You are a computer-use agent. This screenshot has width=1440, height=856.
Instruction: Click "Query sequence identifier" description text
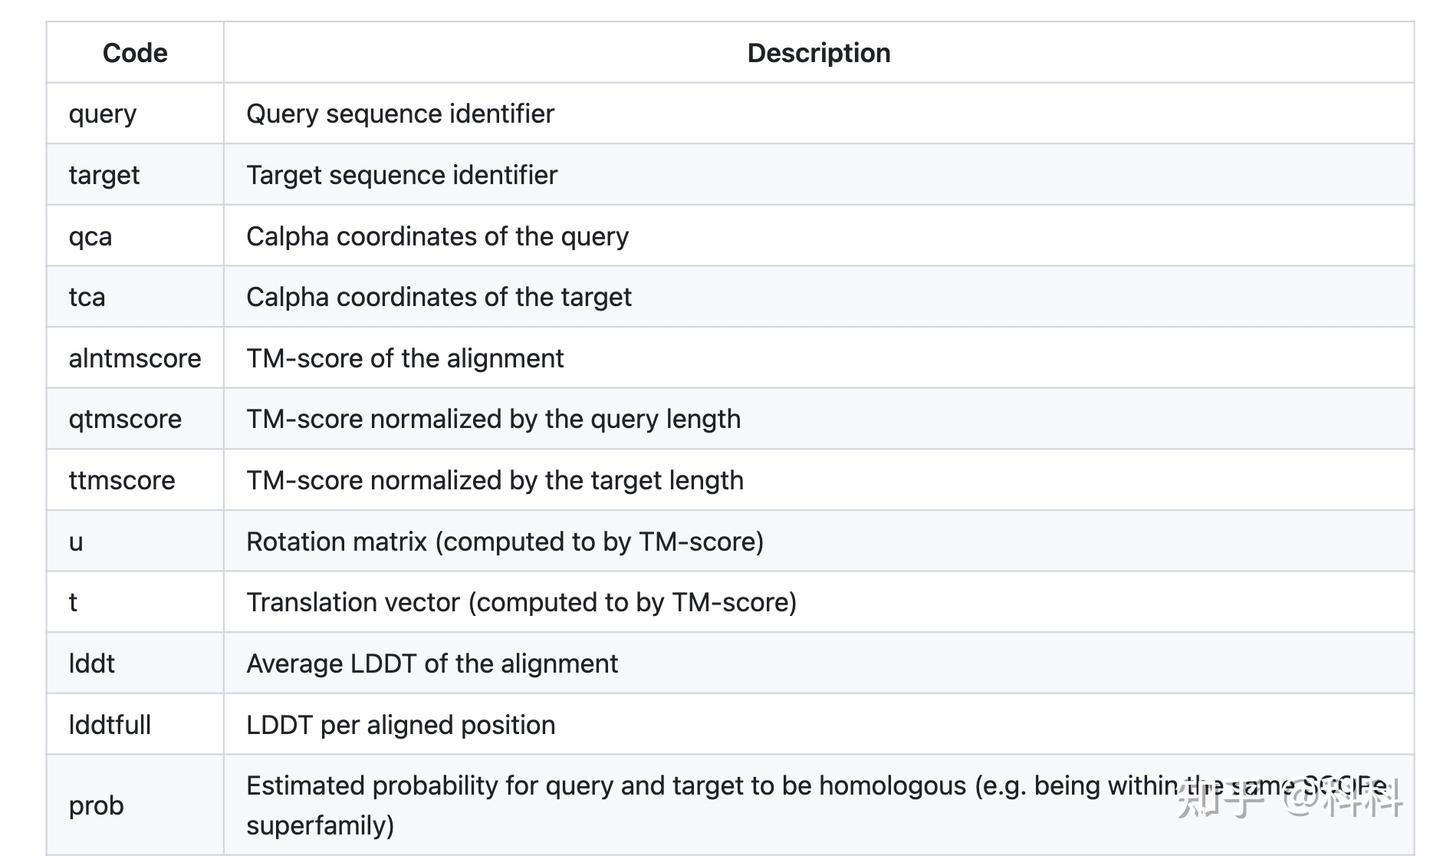click(x=400, y=114)
